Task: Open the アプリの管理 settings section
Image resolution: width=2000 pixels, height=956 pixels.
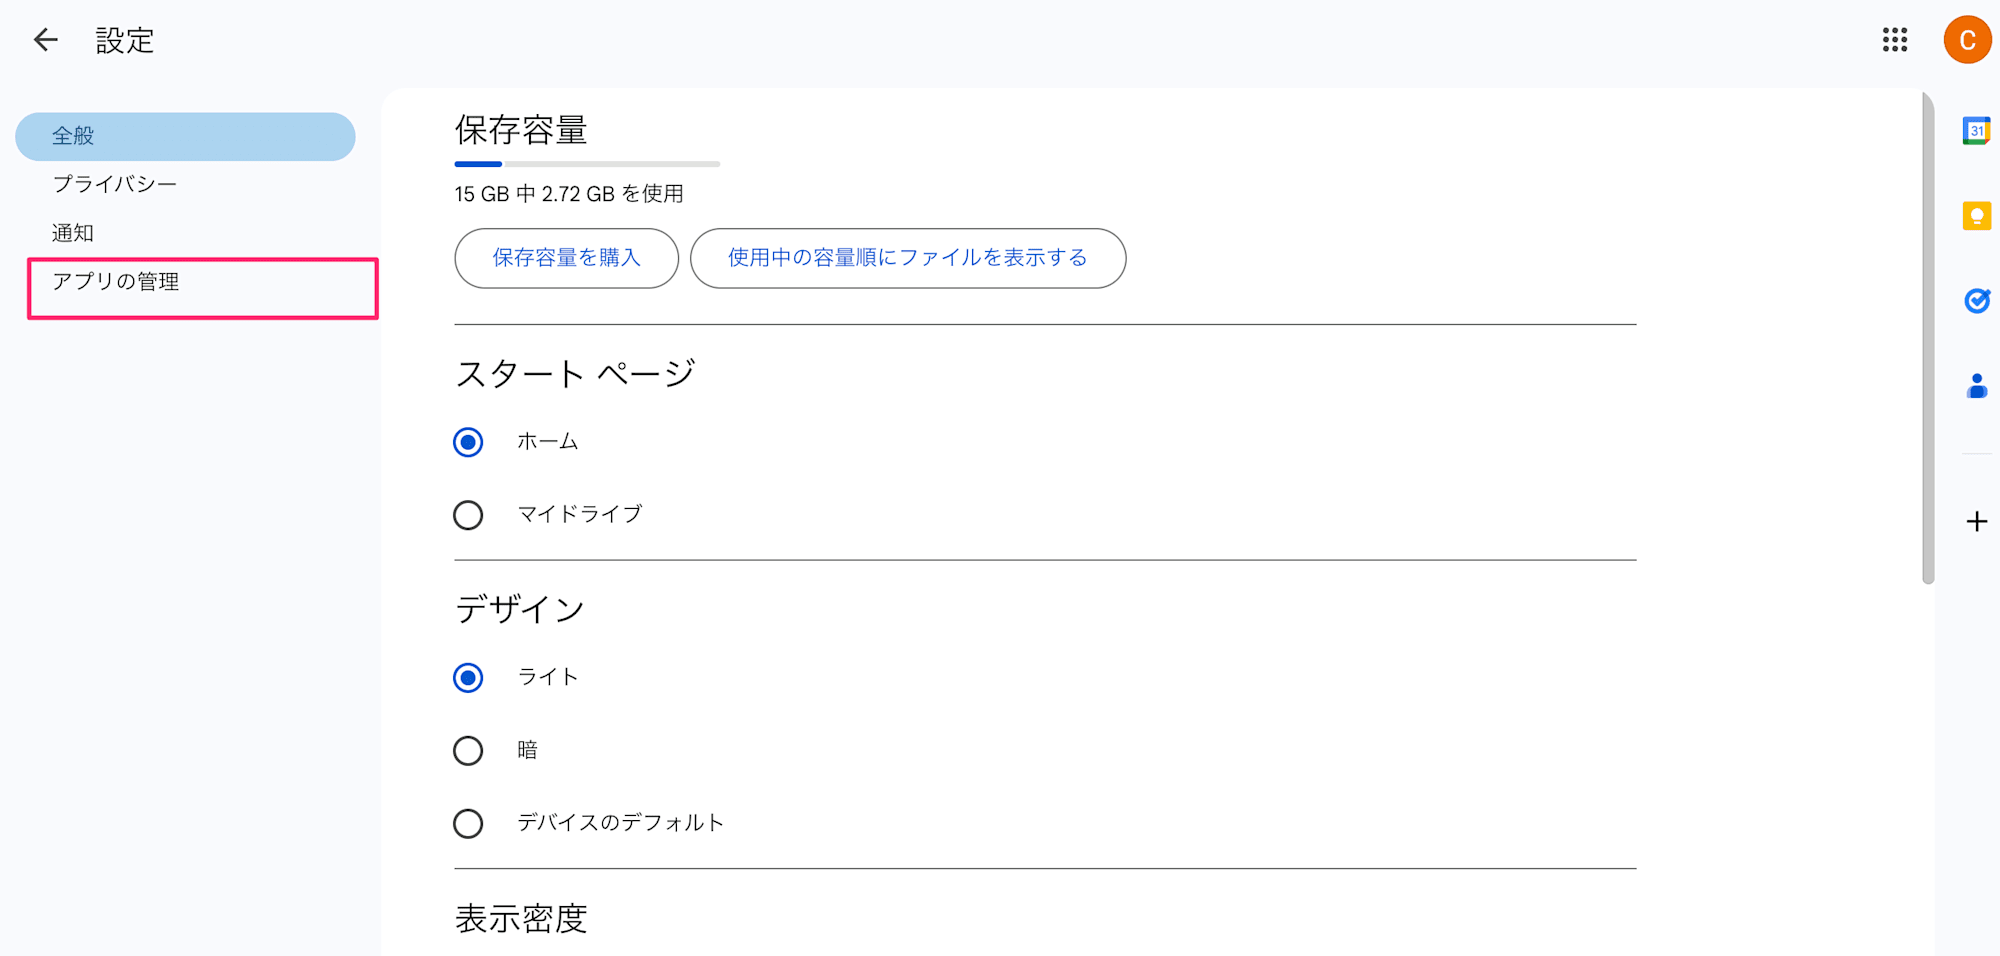Action: pos(115,281)
